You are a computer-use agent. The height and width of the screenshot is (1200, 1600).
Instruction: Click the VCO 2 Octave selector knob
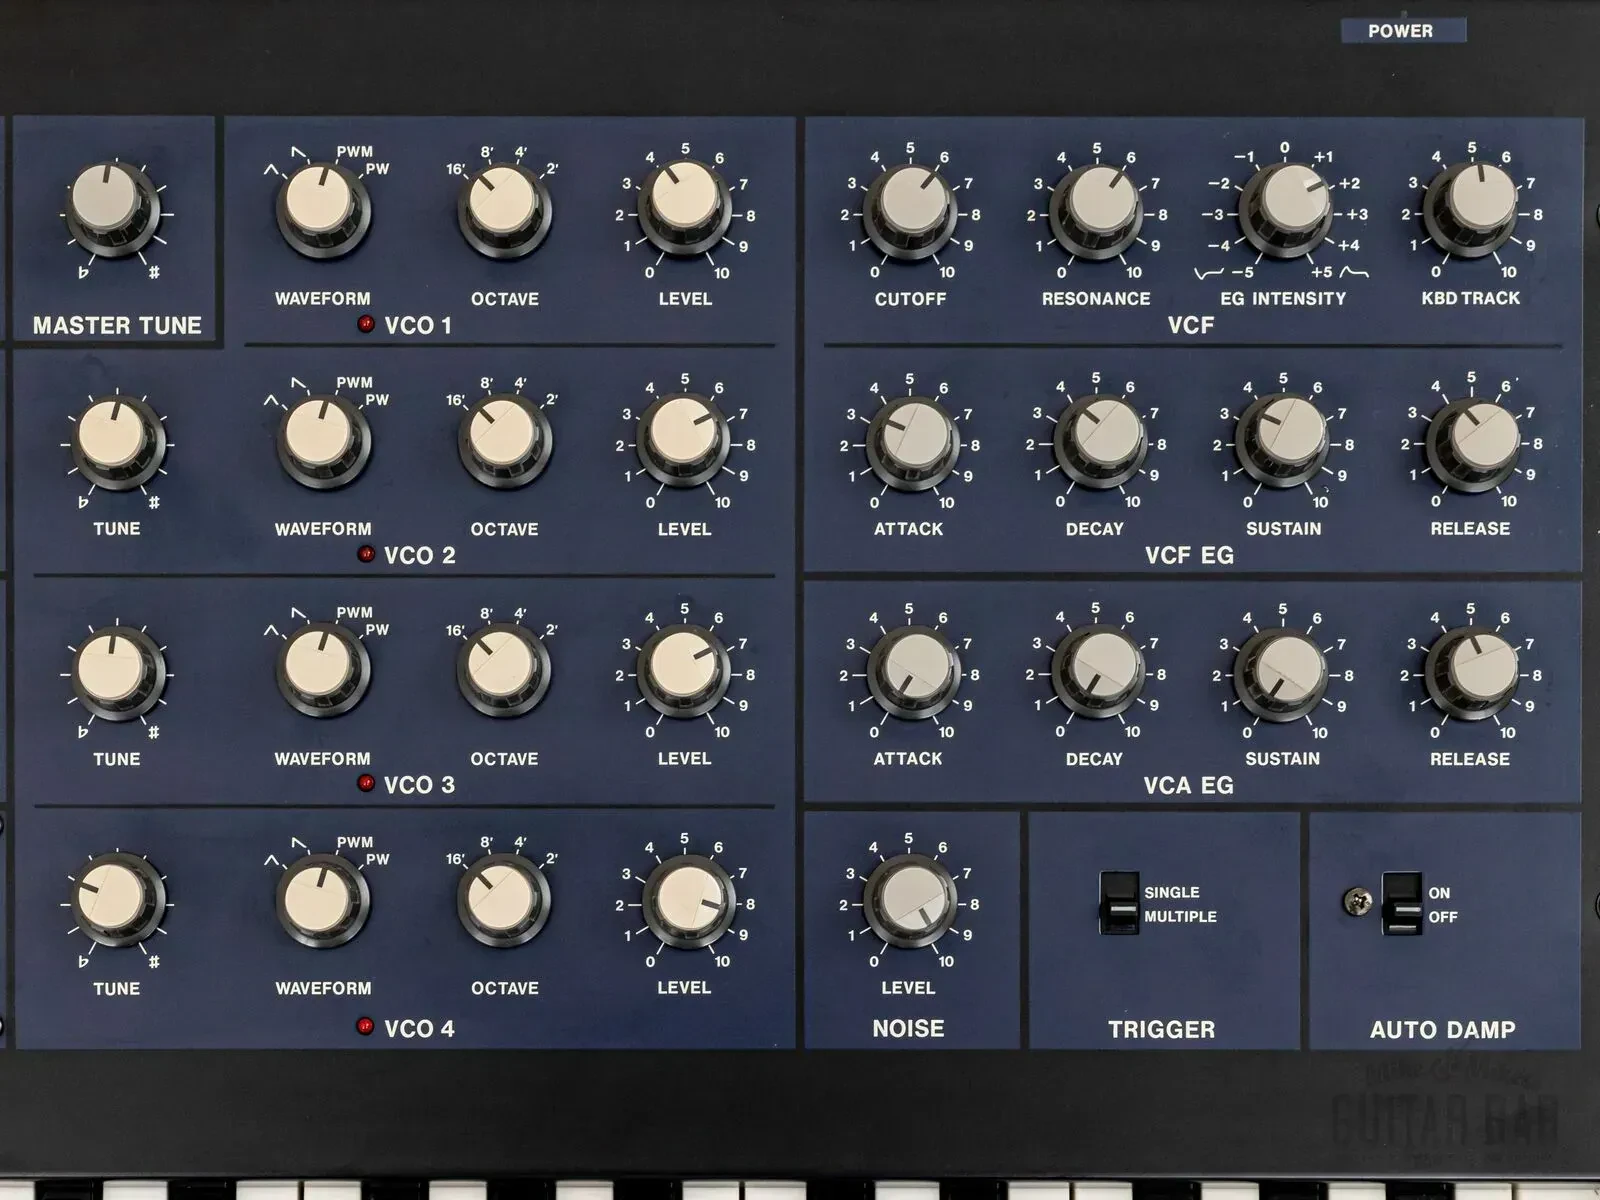click(504, 437)
